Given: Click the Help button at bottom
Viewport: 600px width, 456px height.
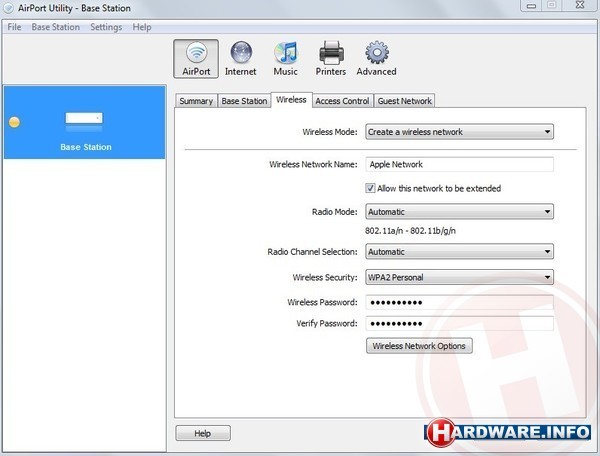Looking at the screenshot, I should 203,433.
